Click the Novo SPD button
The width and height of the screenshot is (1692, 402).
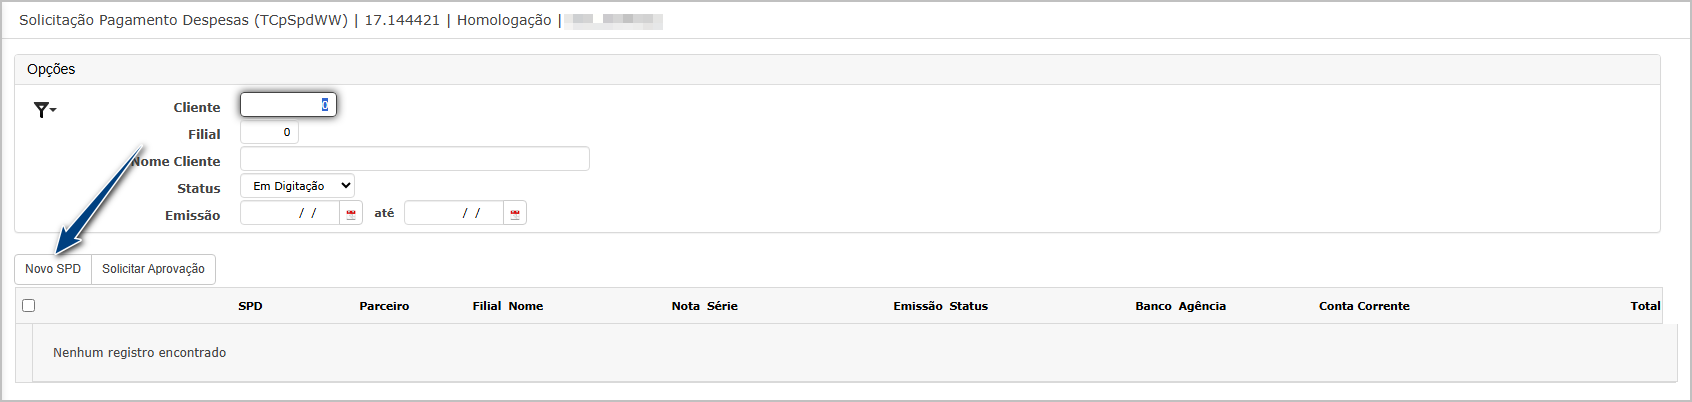click(x=53, y=269)
